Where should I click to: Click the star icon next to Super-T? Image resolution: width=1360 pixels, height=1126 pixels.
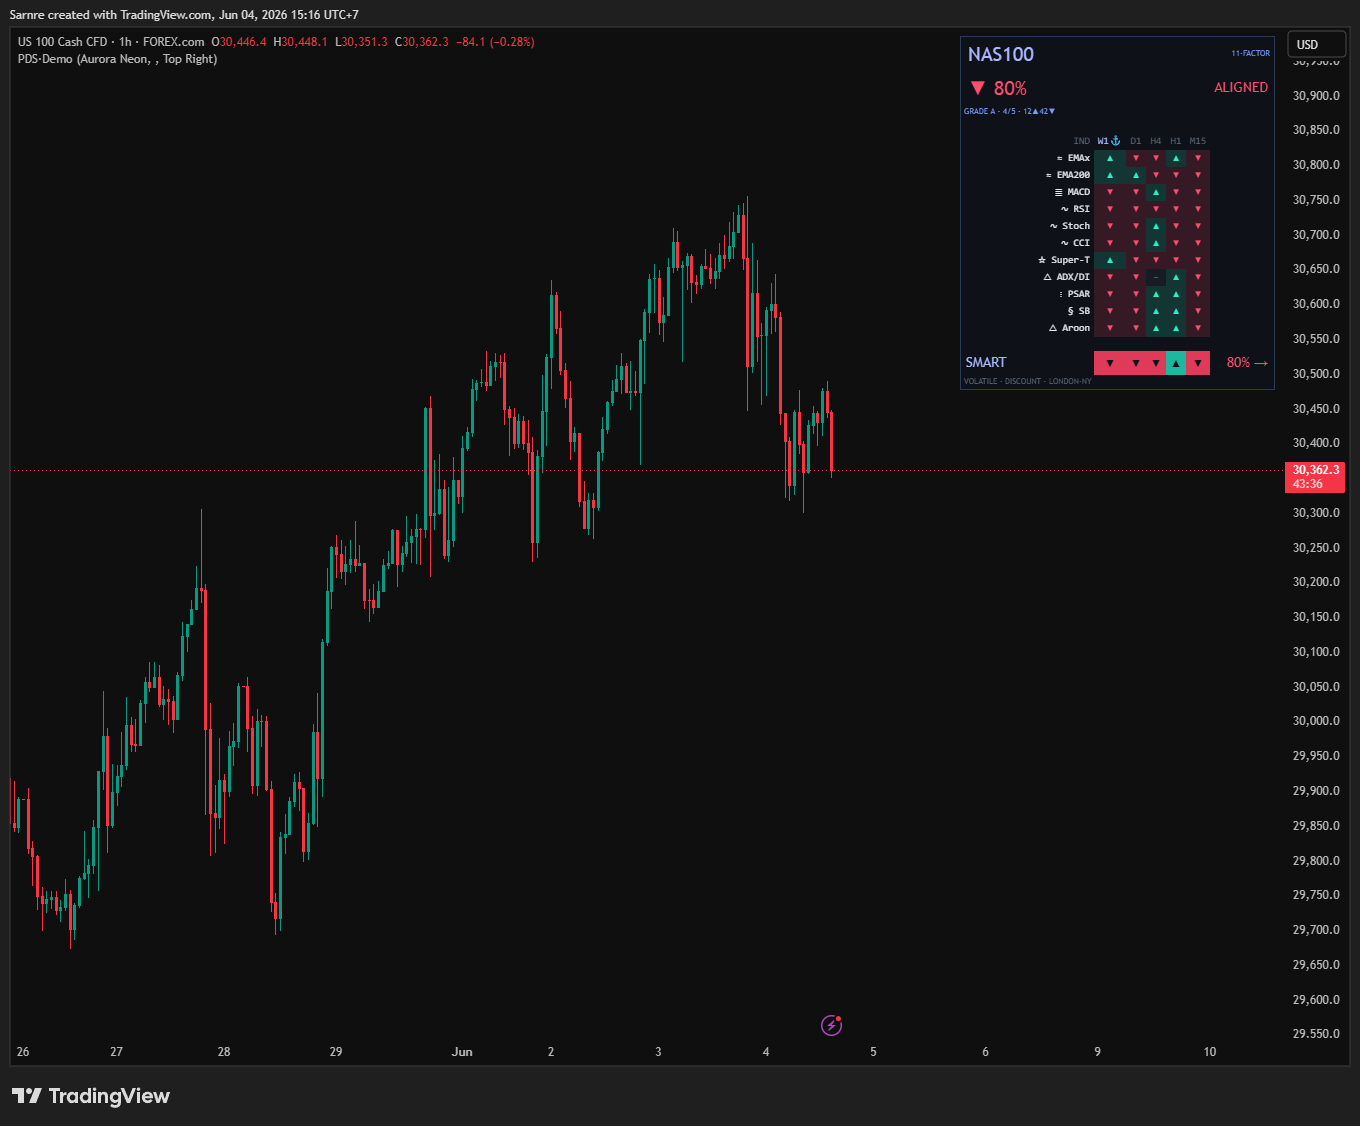coord(1042,260)
